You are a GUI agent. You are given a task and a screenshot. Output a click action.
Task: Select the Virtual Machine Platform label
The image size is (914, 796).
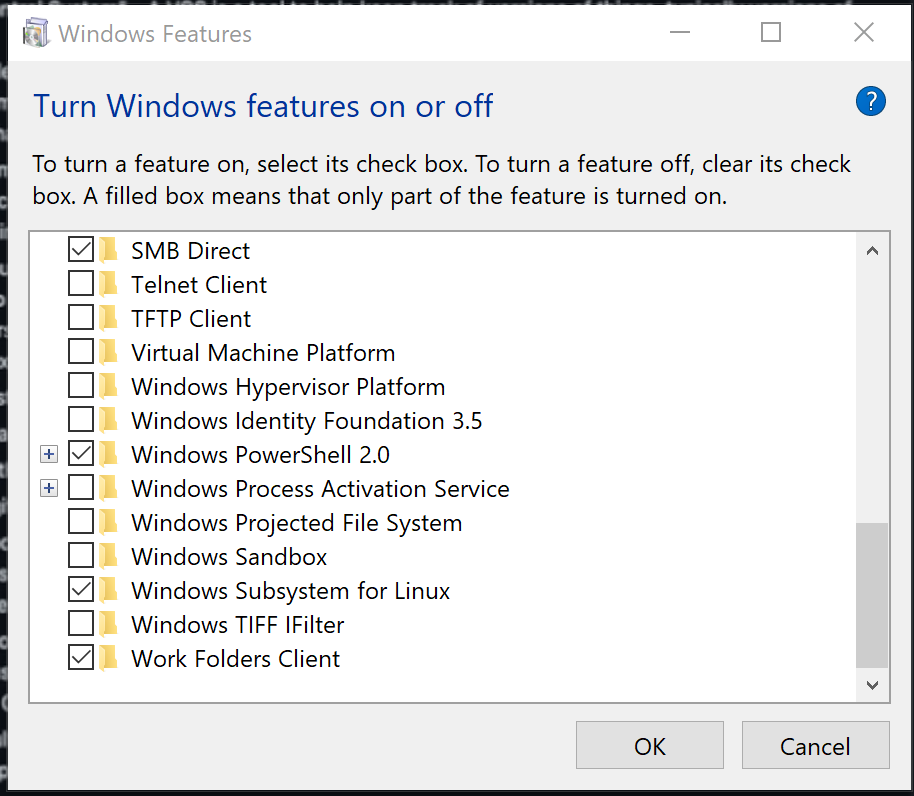(263, 353)
